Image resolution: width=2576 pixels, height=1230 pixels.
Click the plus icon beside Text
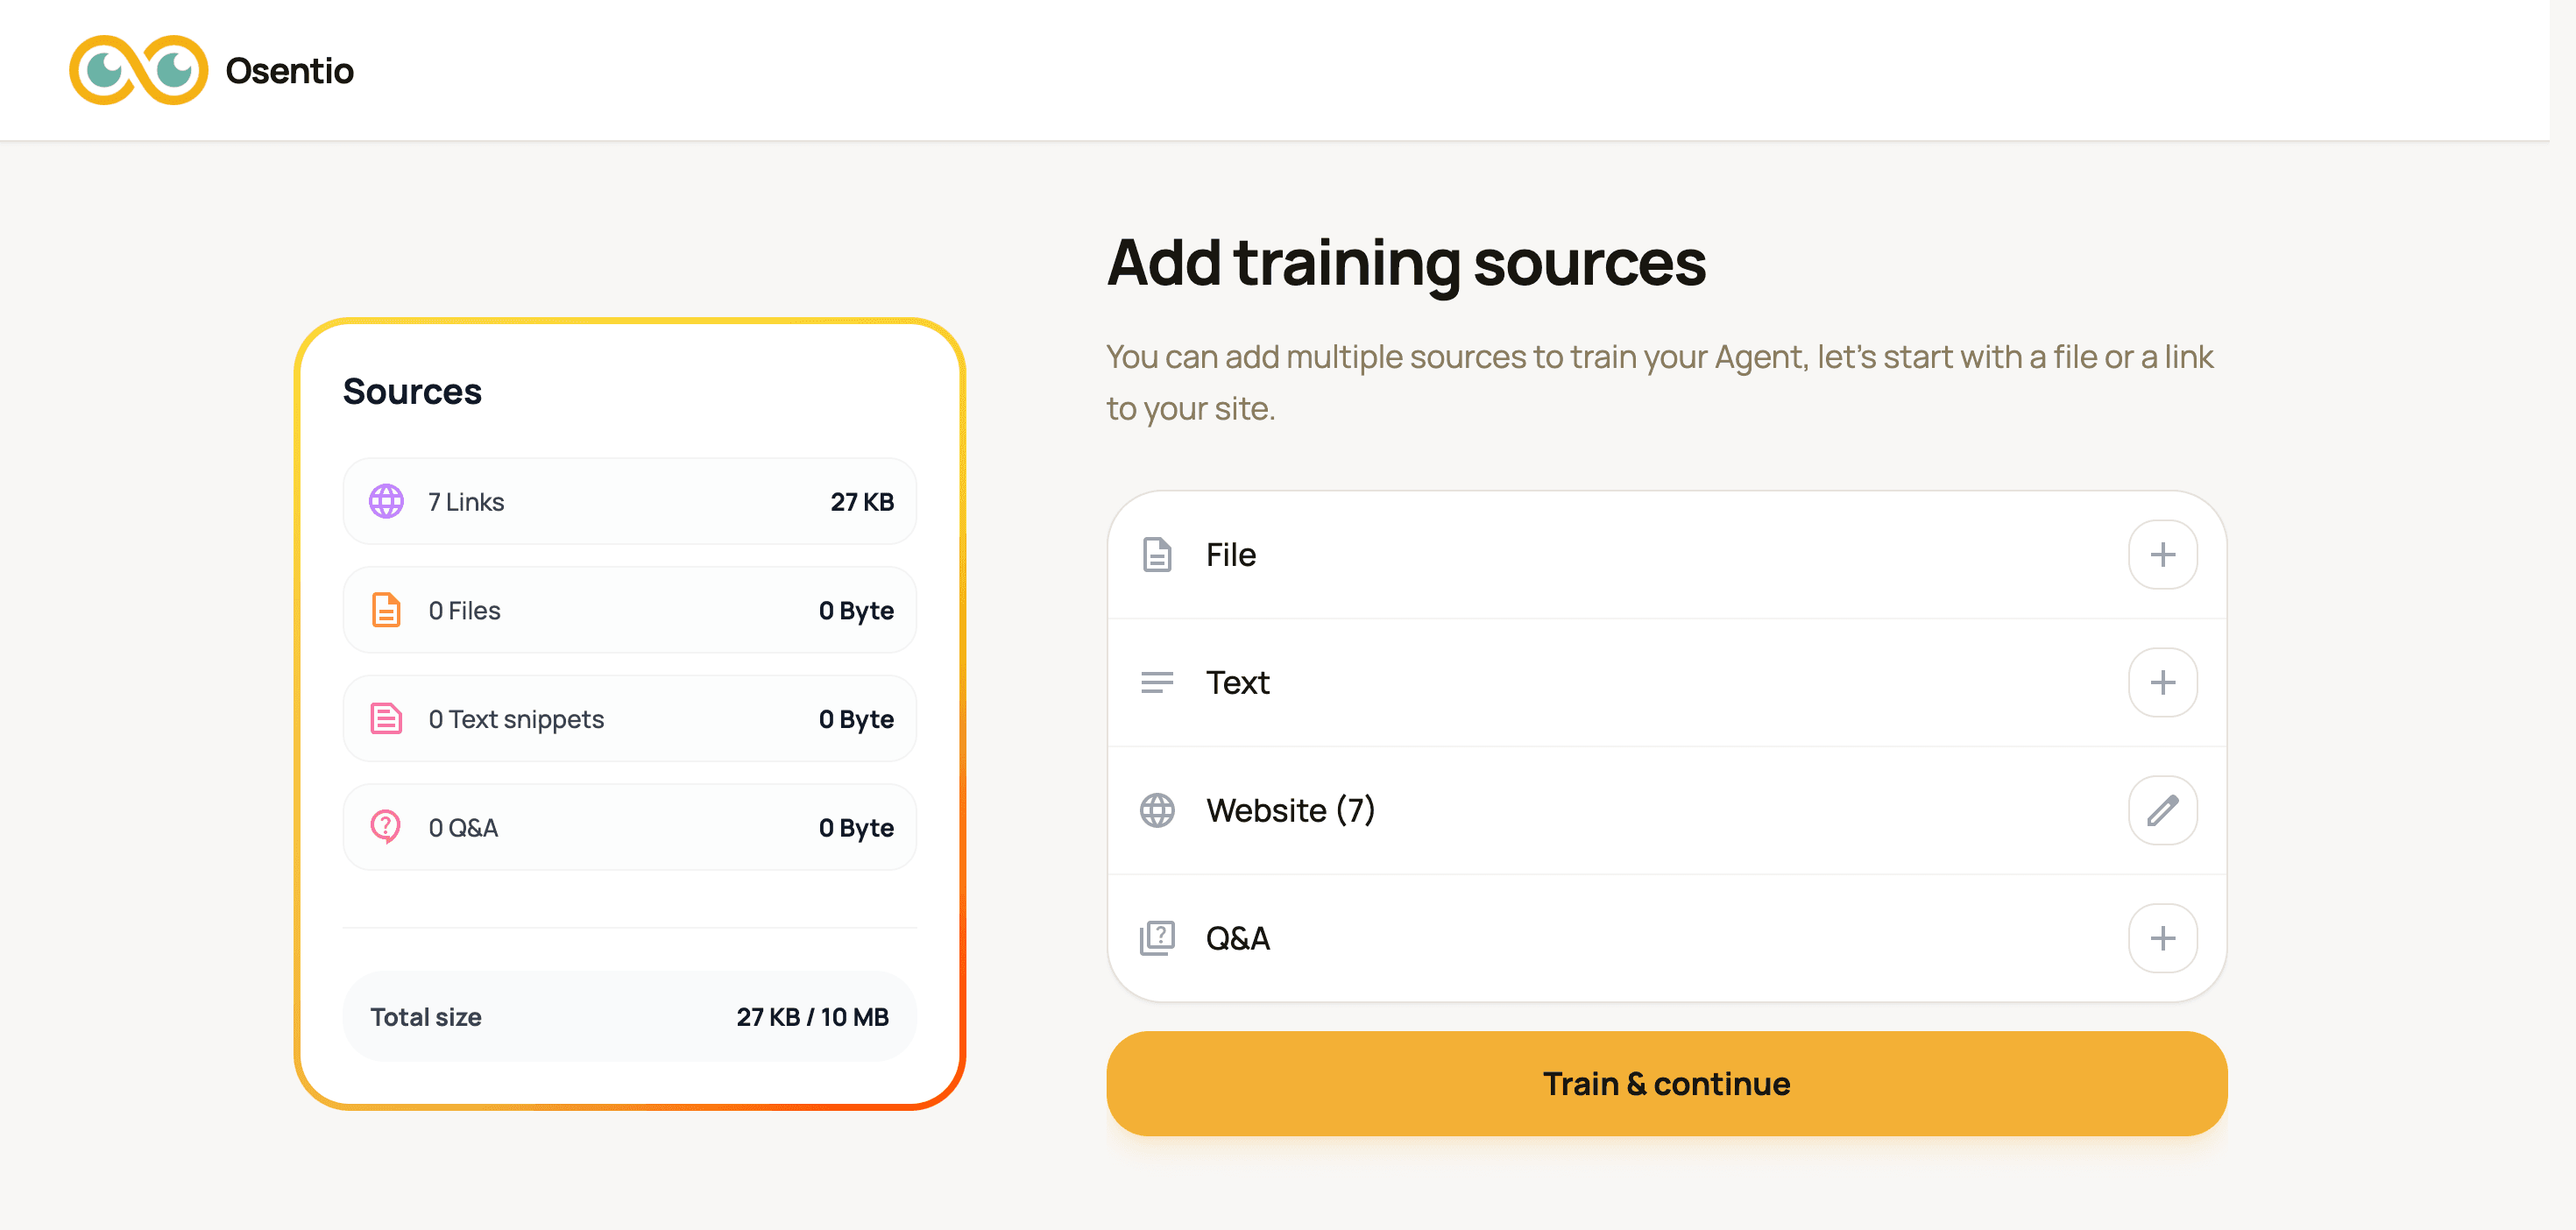[x=2162, y=683]
